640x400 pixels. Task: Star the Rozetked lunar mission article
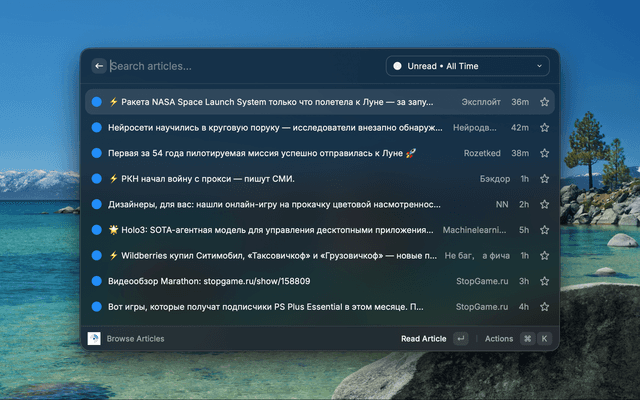tap(545, 154)
